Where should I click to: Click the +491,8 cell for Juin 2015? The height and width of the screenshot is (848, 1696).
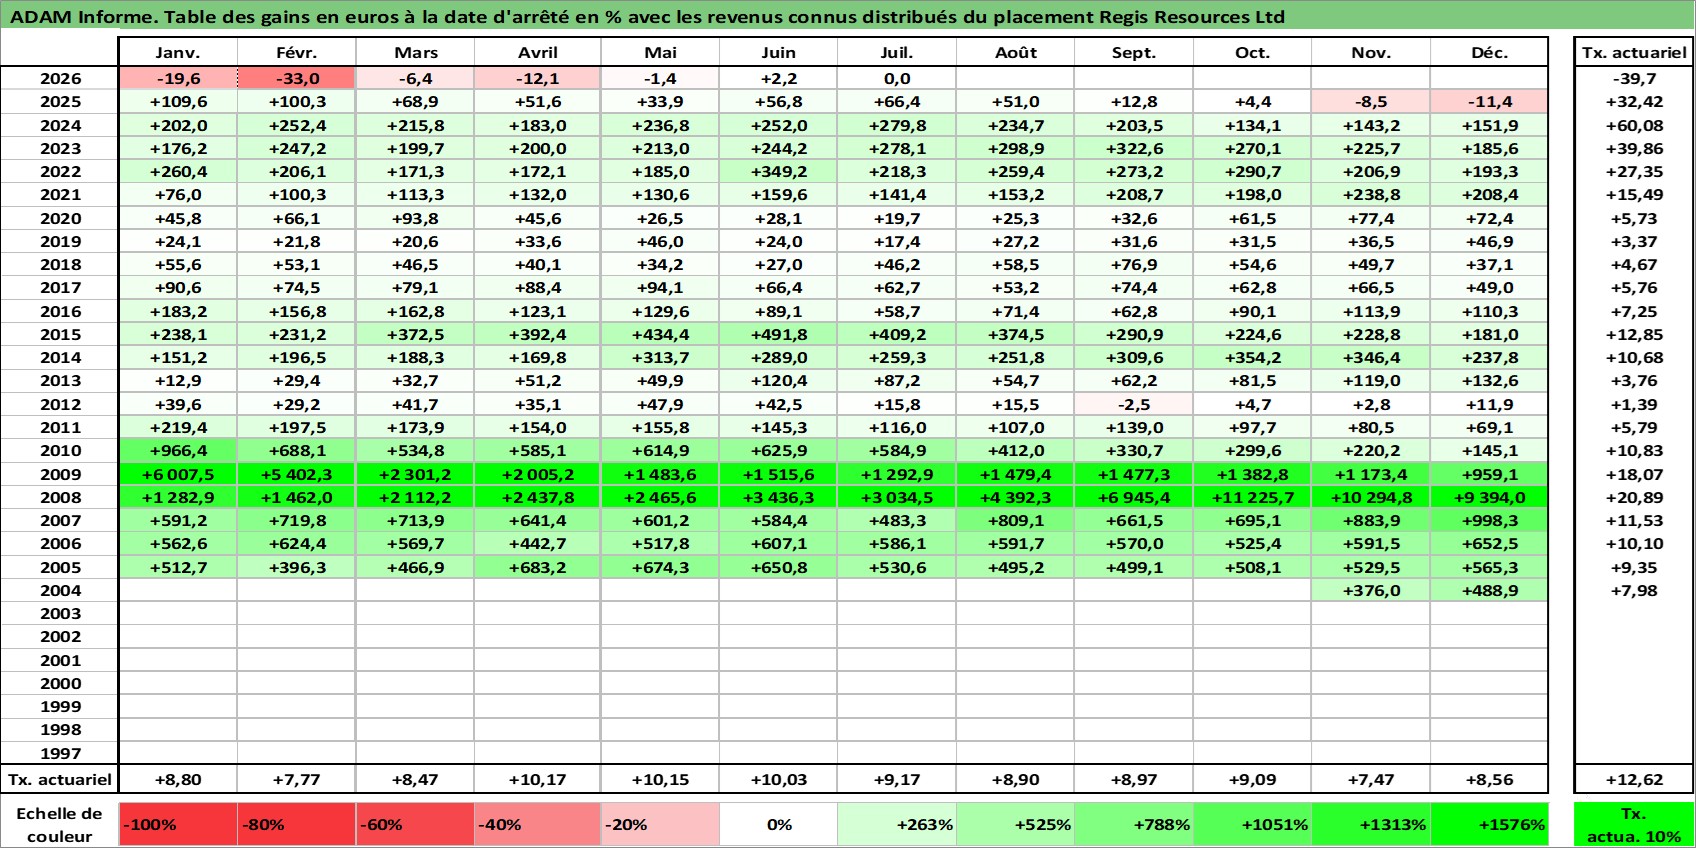click(778, 334)
